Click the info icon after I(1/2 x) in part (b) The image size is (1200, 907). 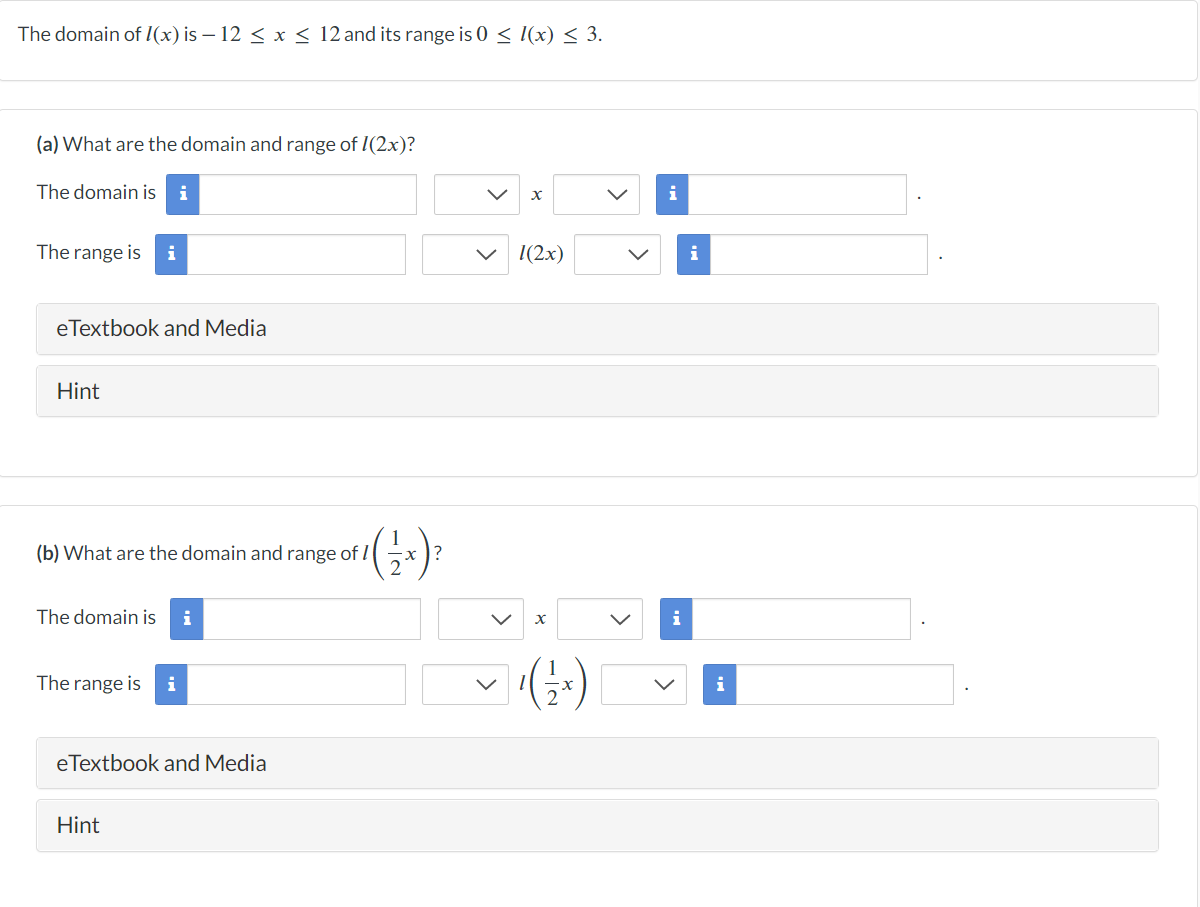click(719, 684)
